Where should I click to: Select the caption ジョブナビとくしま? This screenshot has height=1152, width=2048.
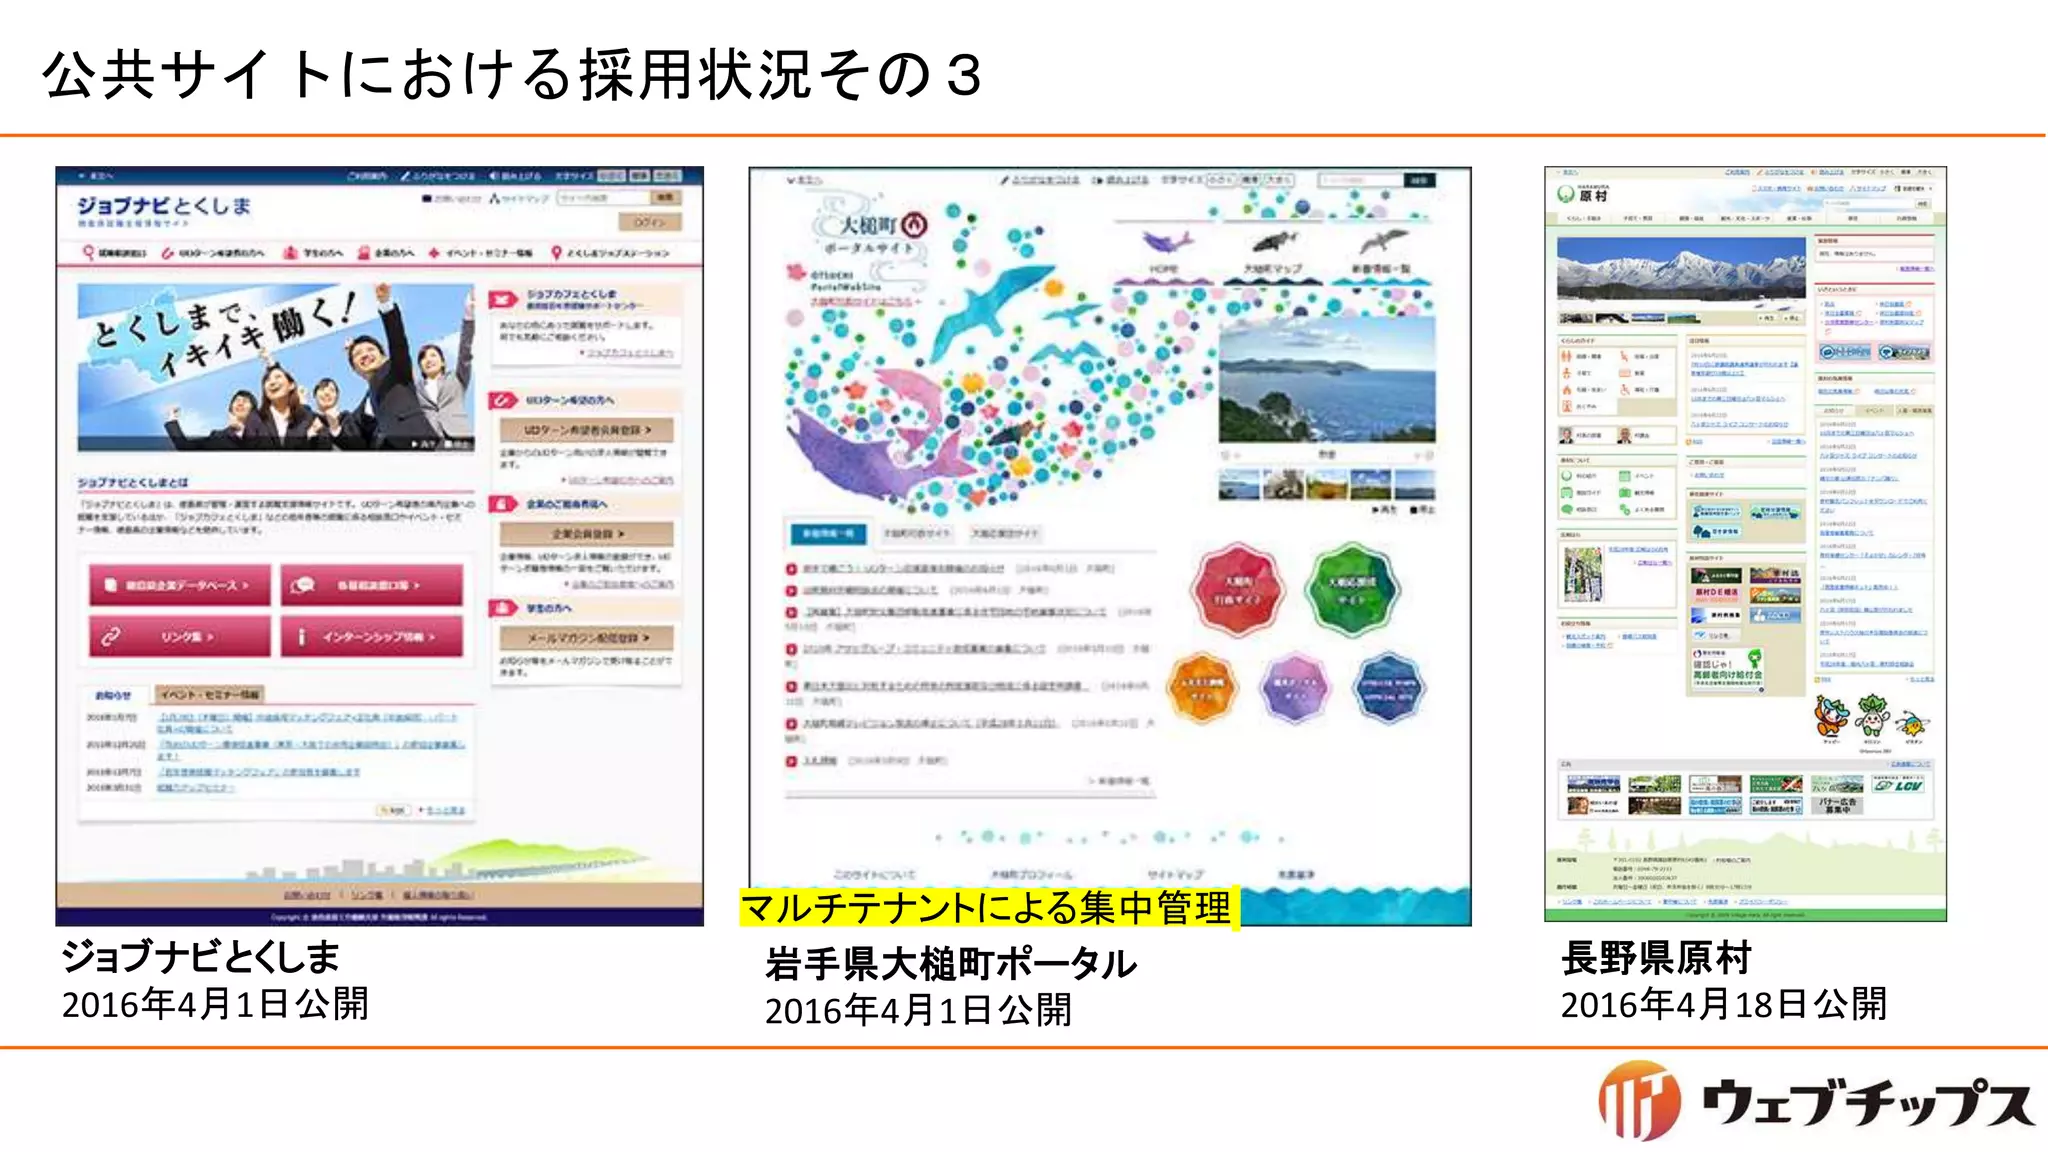[201, 957]
